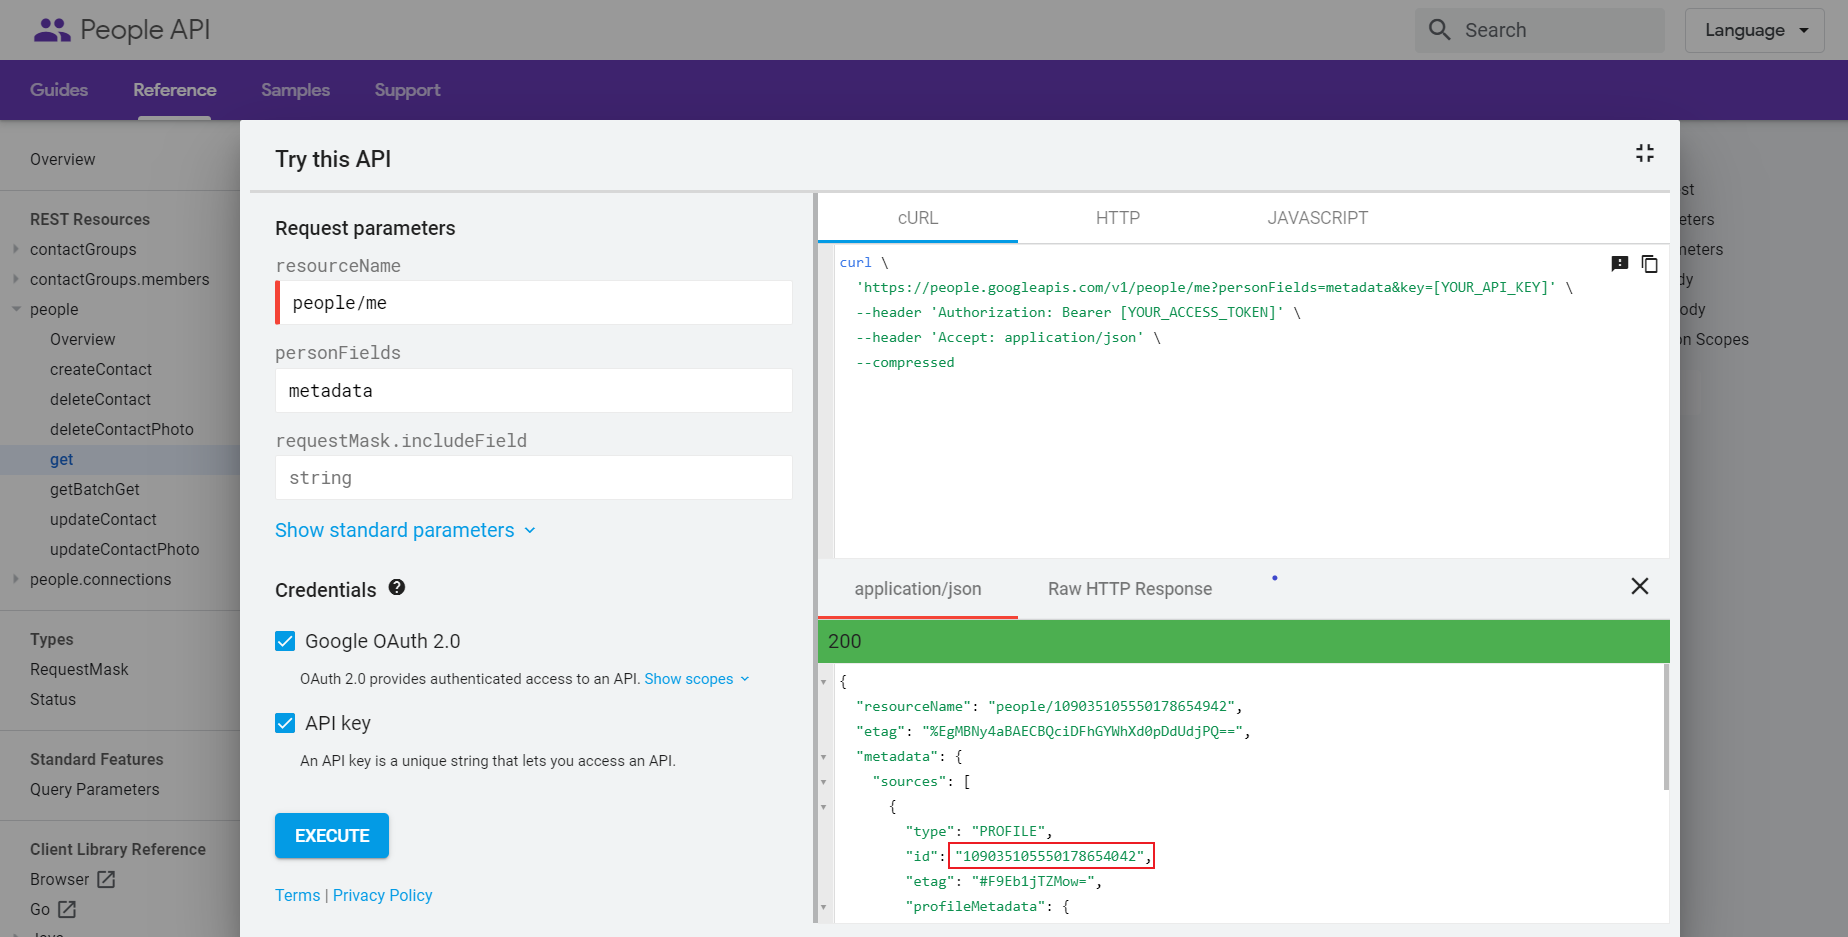Click the People API title text
The width and height of the screenshot is (1848, 937).
145,30
